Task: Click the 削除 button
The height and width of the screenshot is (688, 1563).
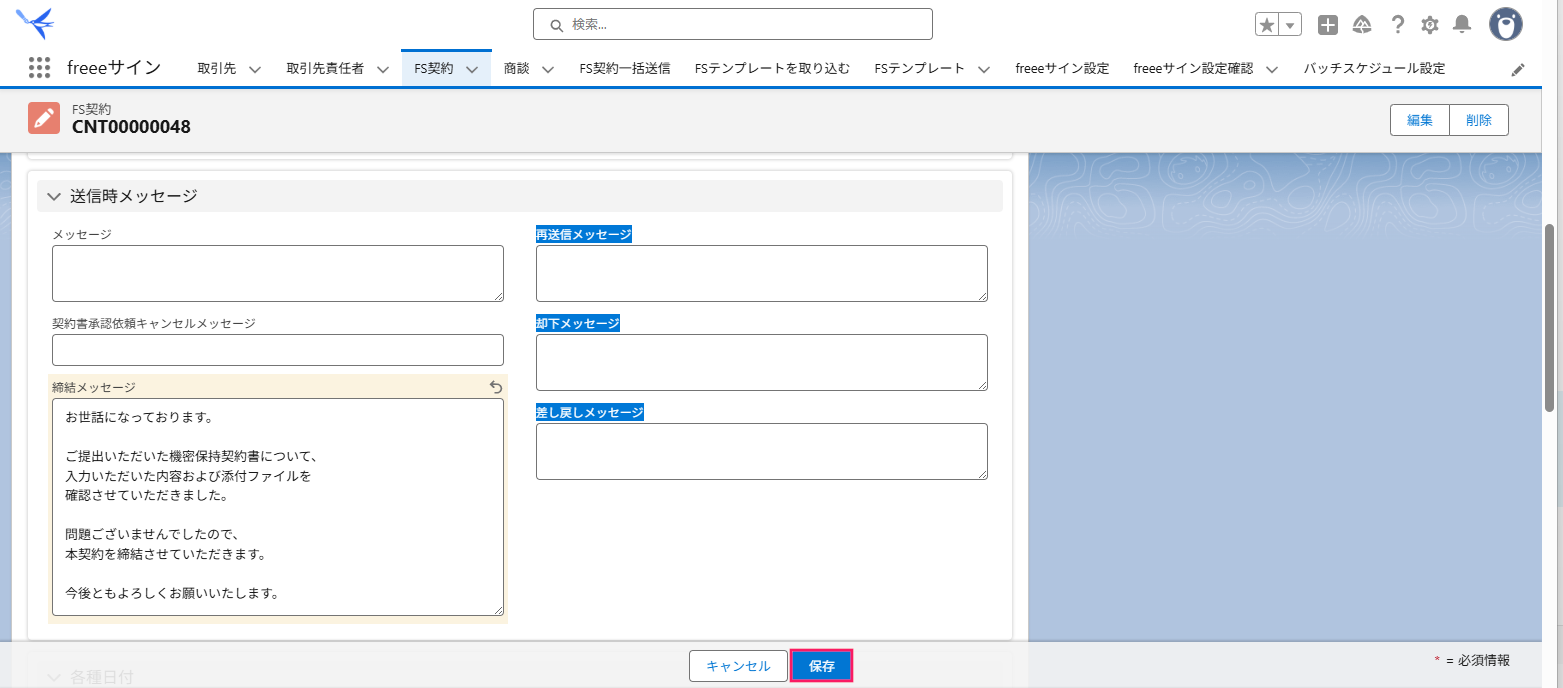Action: [1479, 120]
